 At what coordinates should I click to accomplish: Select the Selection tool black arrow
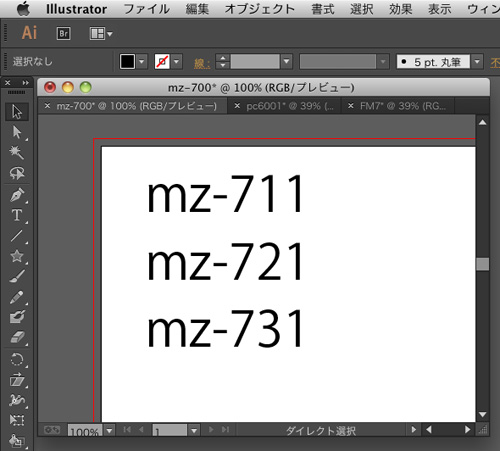[x=17, y=112]
